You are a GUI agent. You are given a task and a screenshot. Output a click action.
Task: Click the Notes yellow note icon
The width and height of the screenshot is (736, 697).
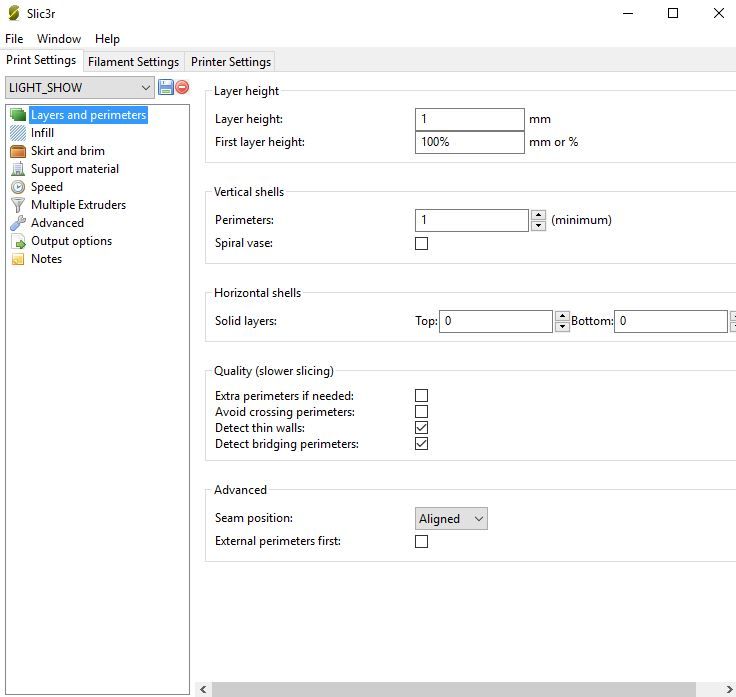tap(18, 259)
